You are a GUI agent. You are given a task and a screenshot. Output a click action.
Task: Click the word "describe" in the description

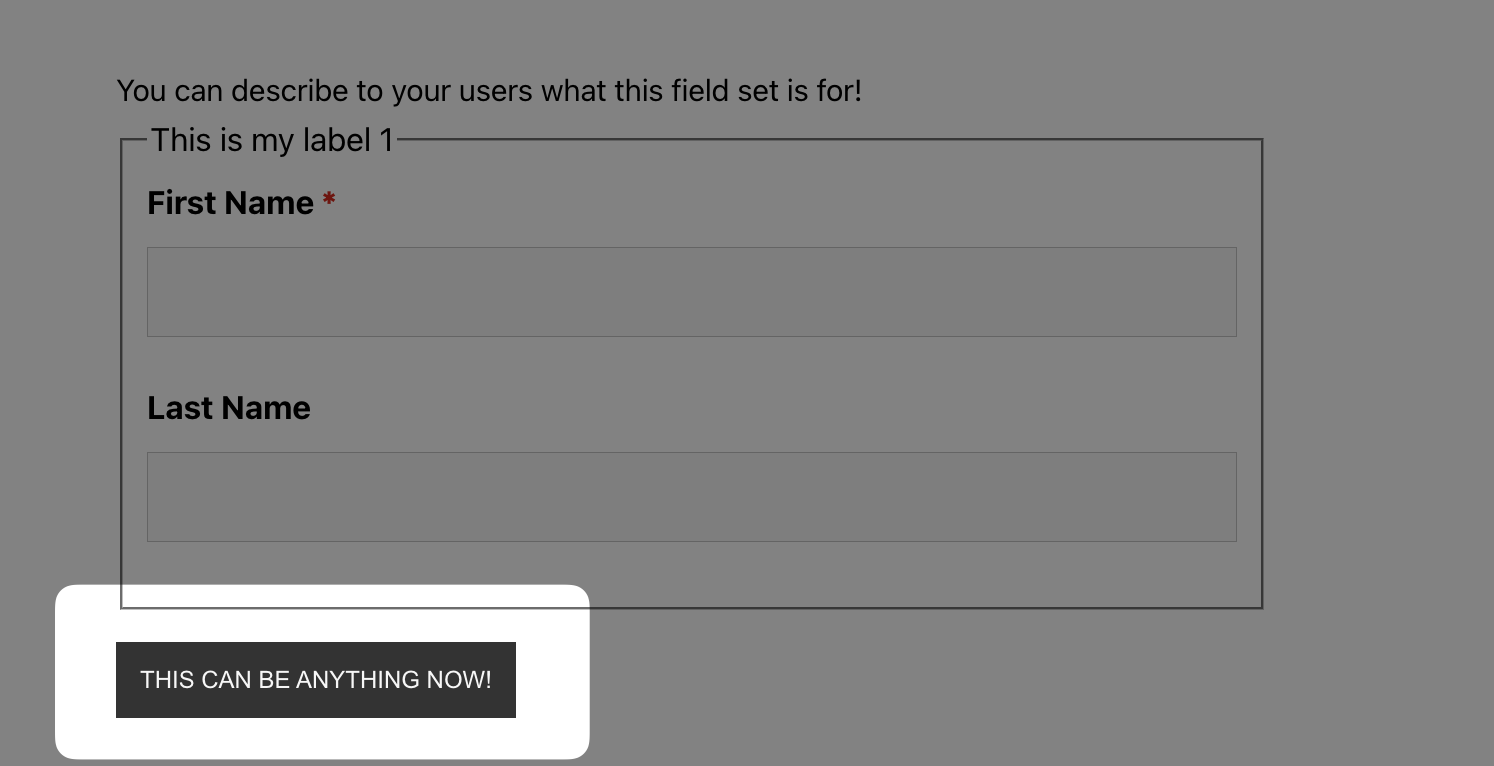pos(291,91)
